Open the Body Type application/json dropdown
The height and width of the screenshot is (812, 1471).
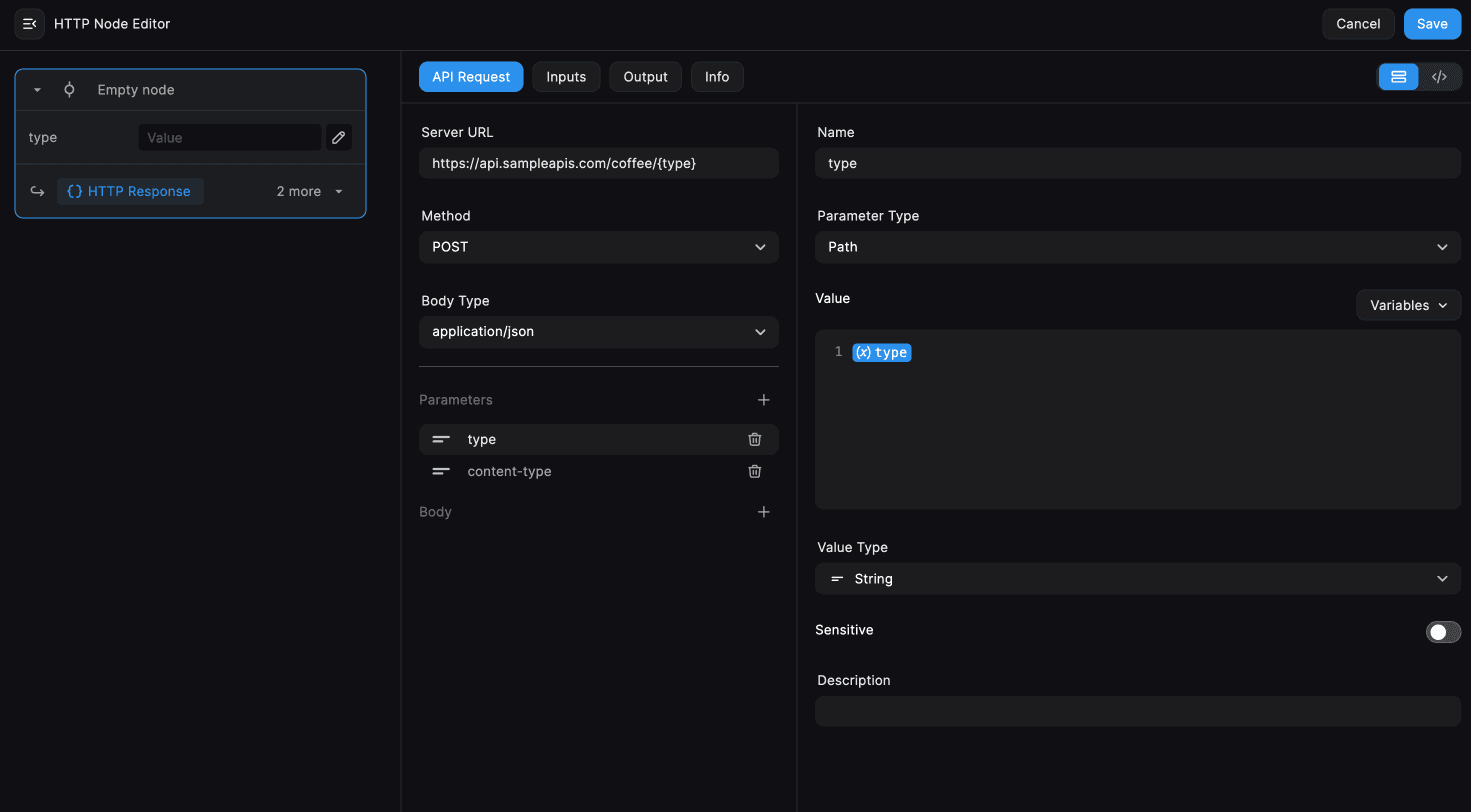tap(599, 332)
